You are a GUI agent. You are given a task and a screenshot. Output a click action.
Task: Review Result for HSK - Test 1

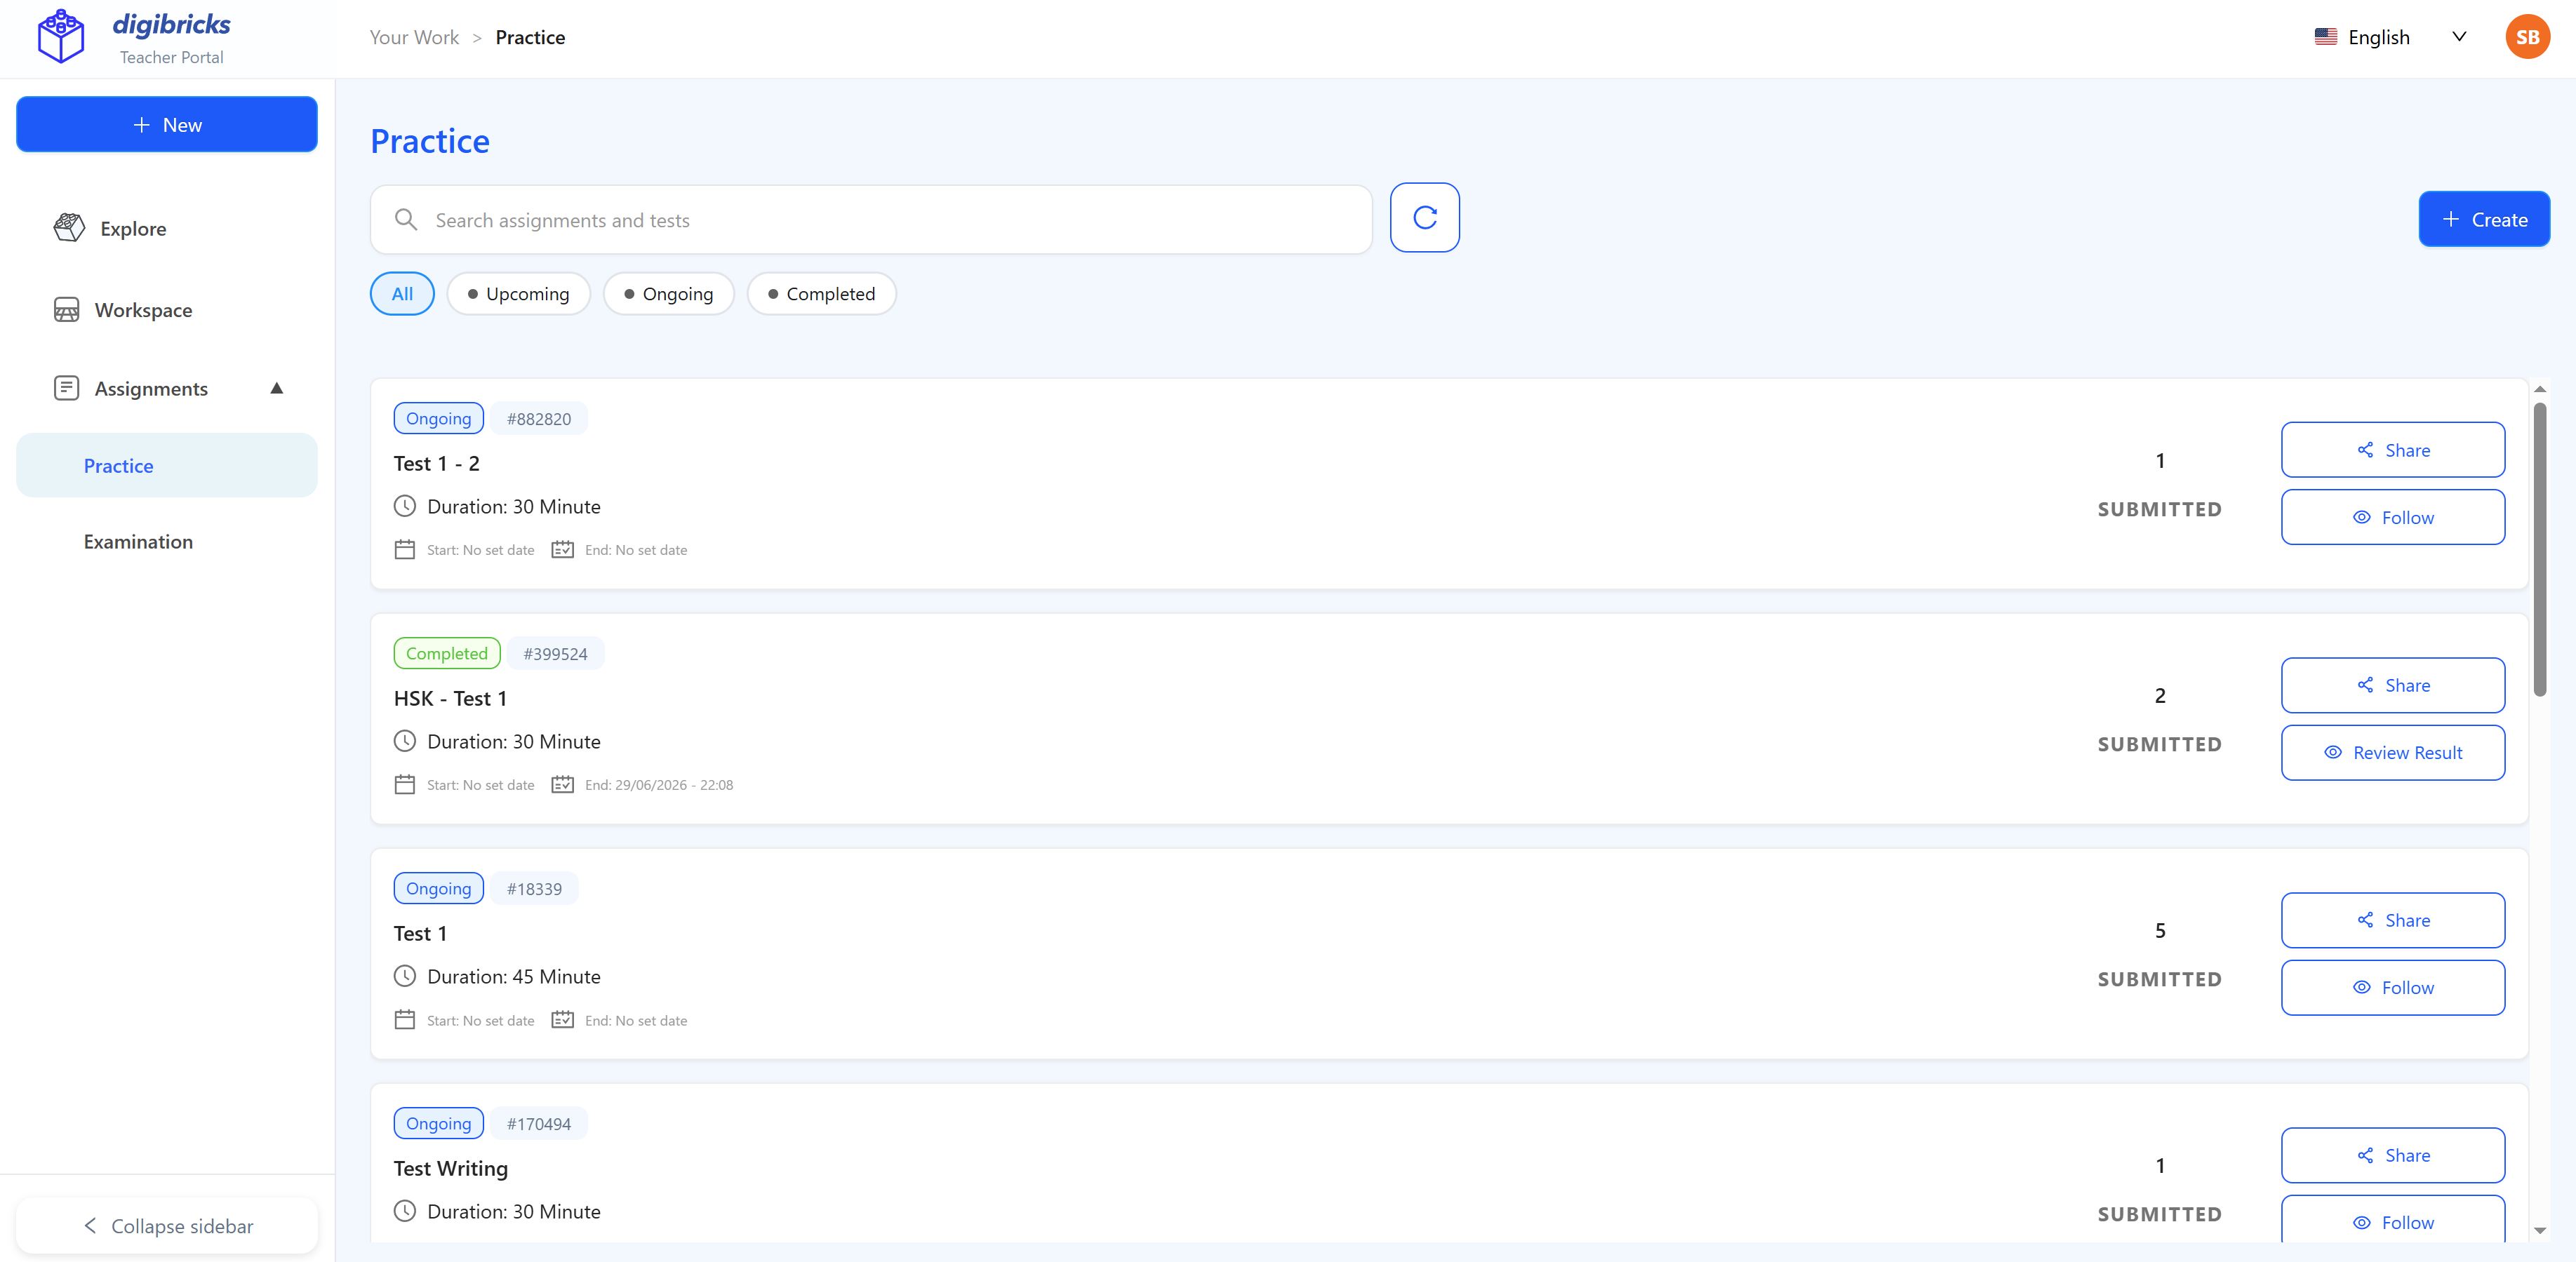tap(2392, 752)
